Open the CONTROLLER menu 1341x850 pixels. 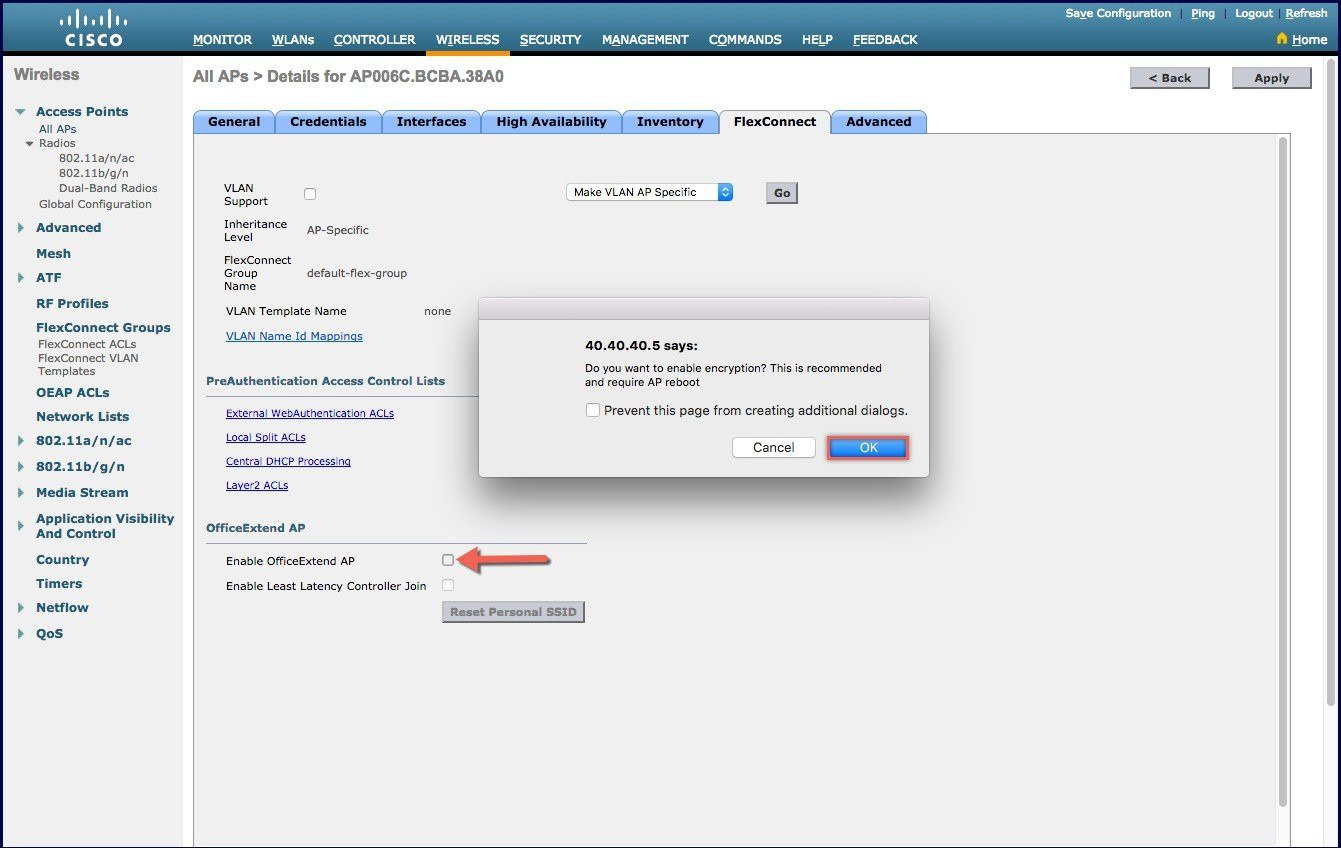[x=375, y=40]
